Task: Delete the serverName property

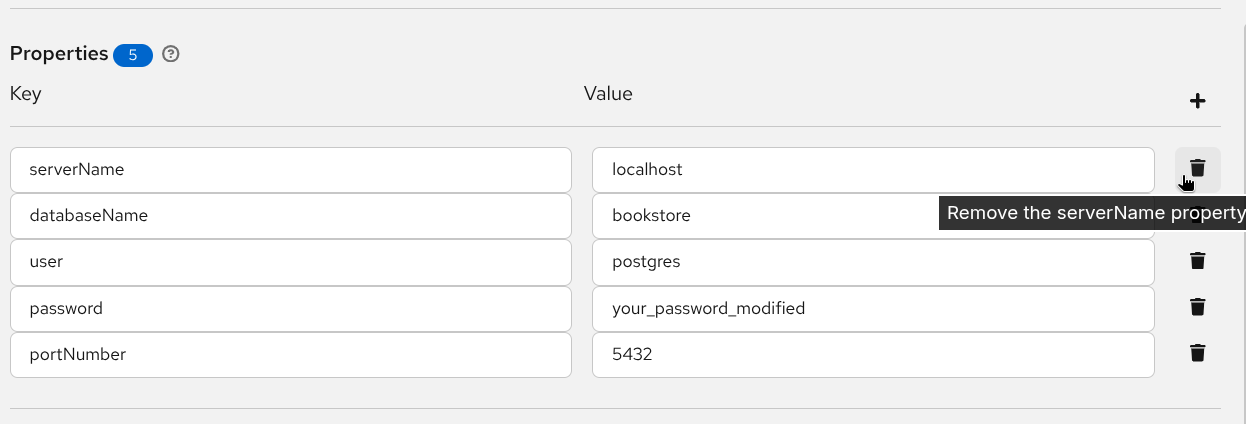Action: tap(1197, 168)
